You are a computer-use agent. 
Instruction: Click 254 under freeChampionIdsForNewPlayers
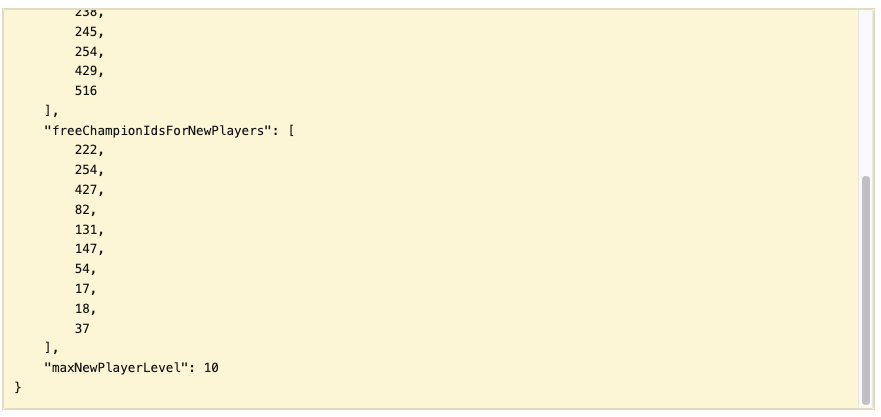pos(87,170)
